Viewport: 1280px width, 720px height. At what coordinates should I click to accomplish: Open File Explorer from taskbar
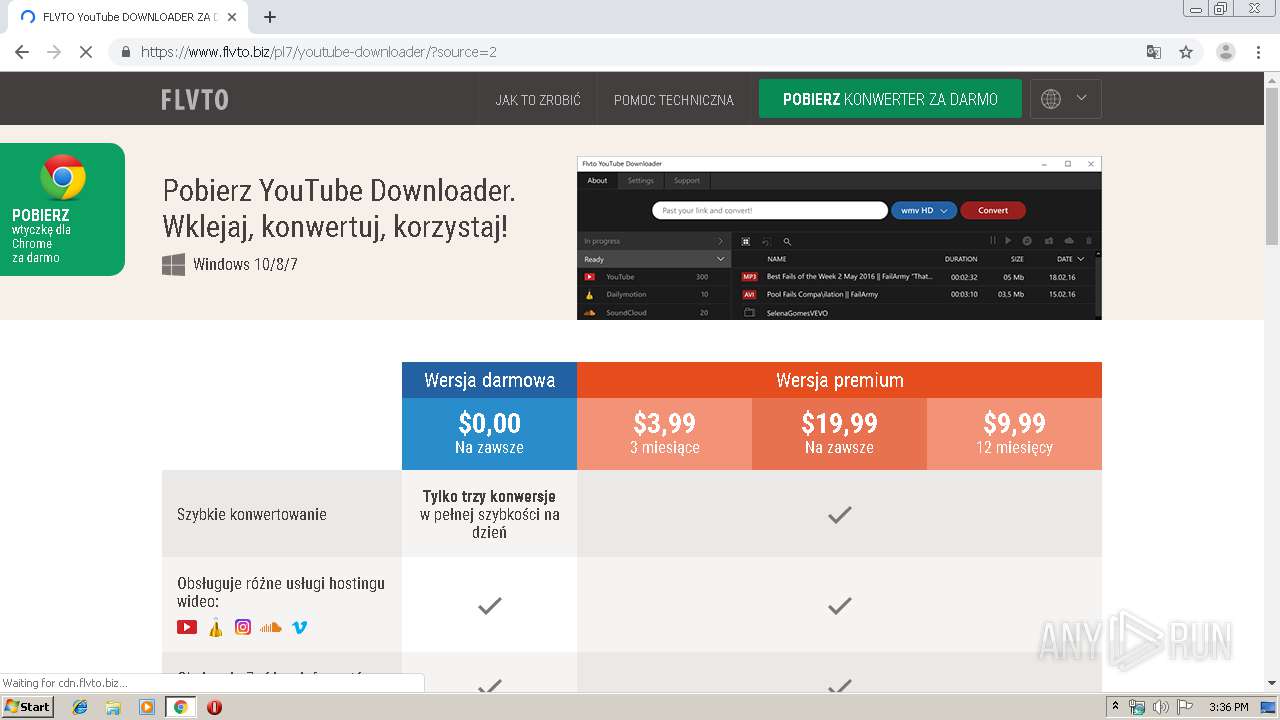(113, 707)
